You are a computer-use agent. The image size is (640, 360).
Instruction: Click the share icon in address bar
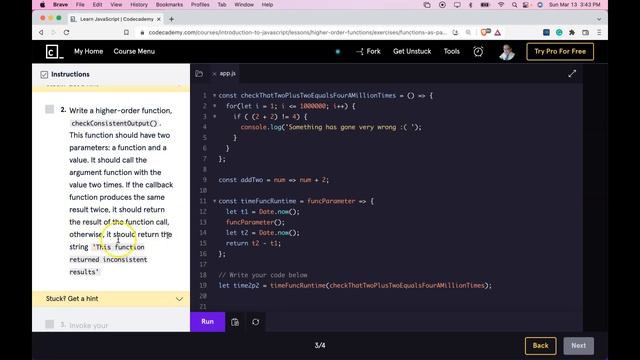coord(455,32)
